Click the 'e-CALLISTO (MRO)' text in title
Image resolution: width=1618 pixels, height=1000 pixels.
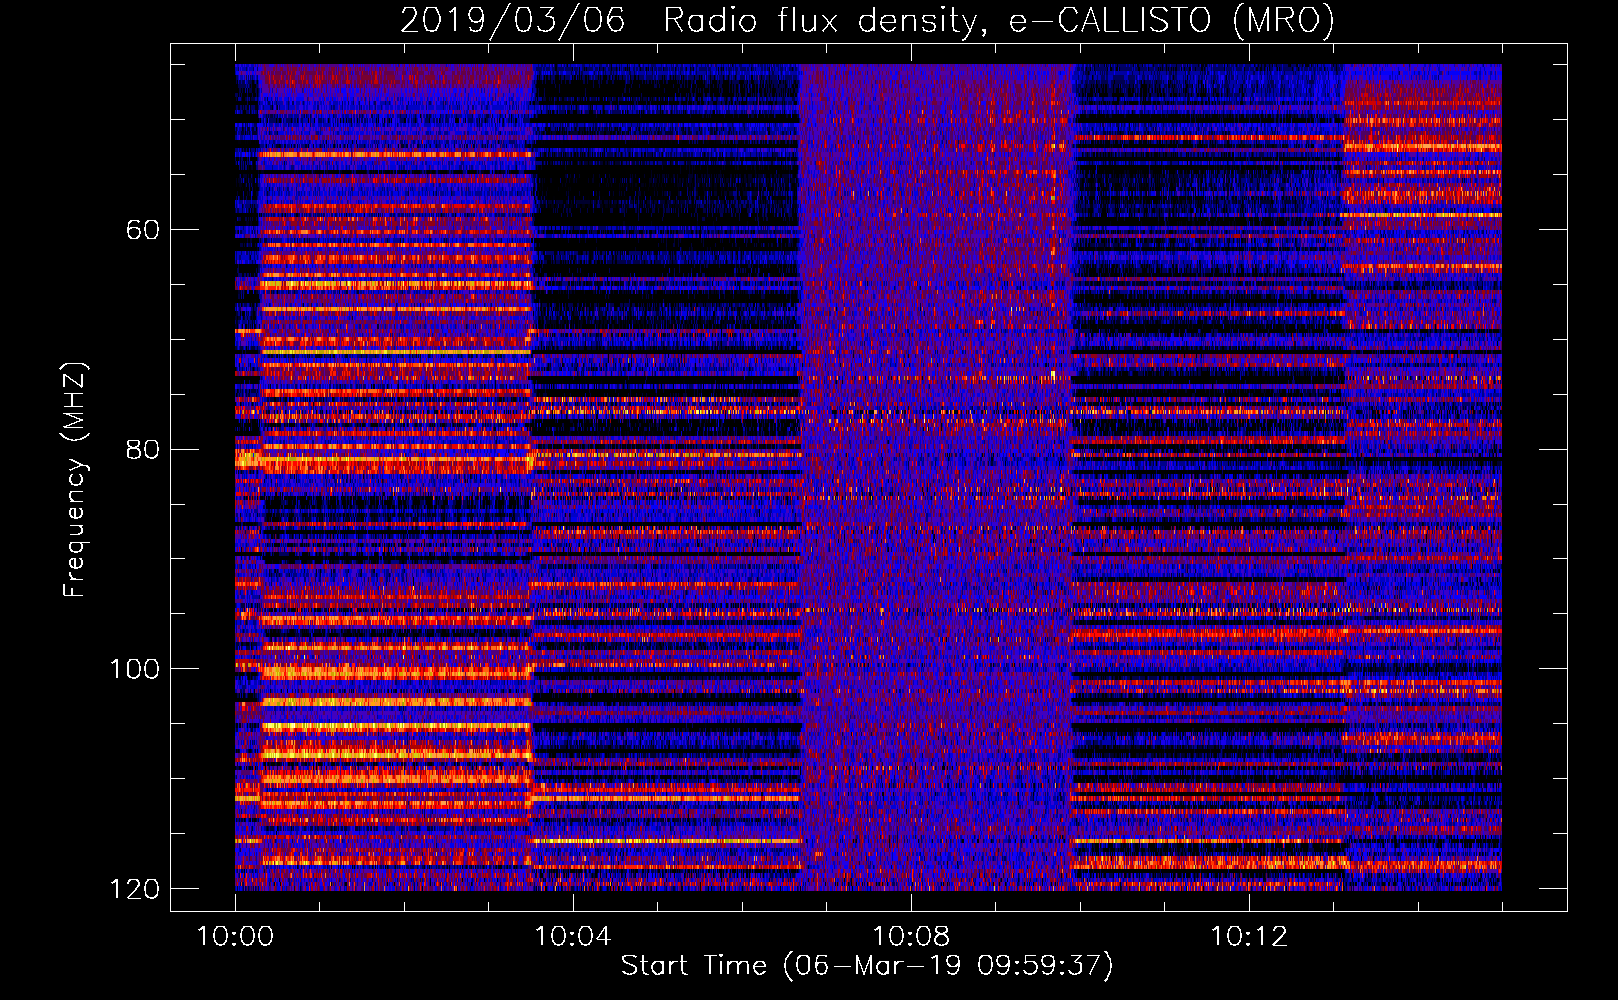tap(1172, 20)
